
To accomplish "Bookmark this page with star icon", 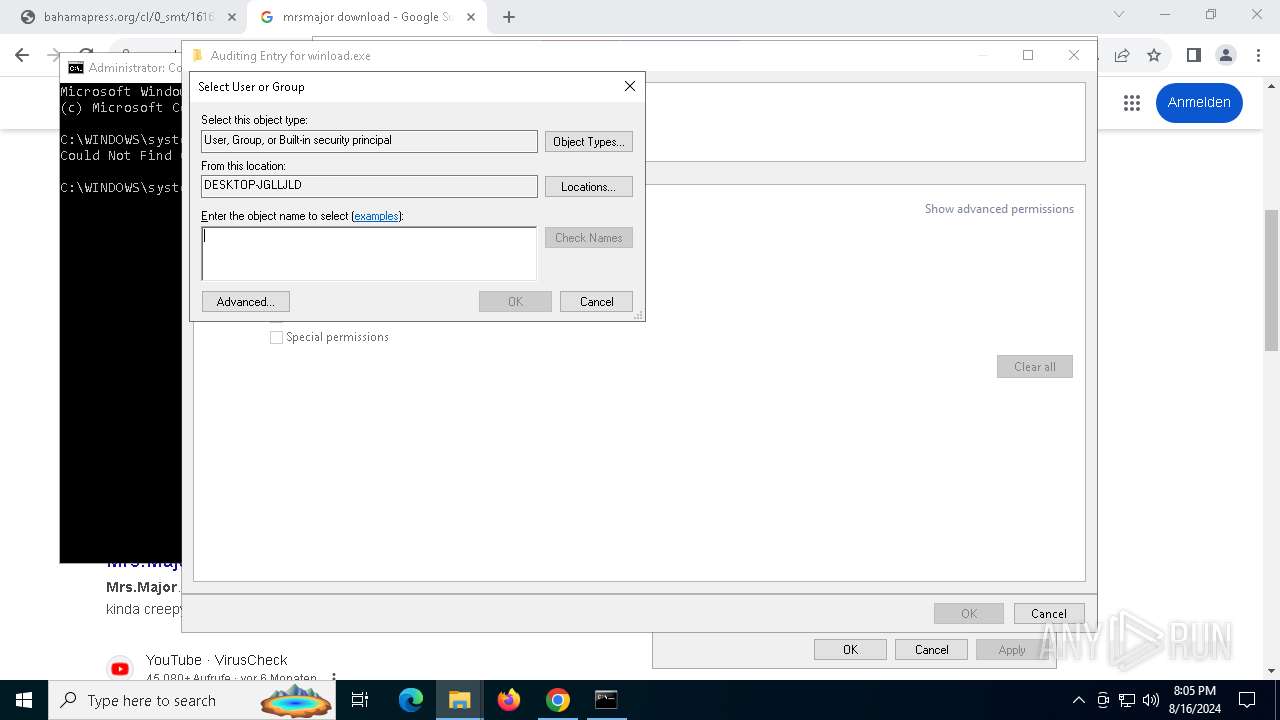I will (x=1154, y=56).
